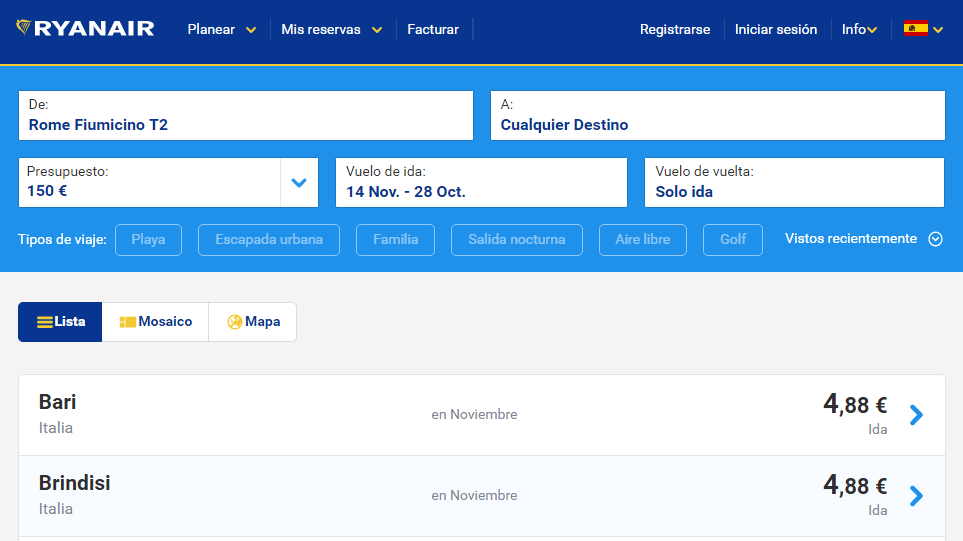The image size is (963, 541).
Task: Click the Bari destination name
Action: coord(58,402)
